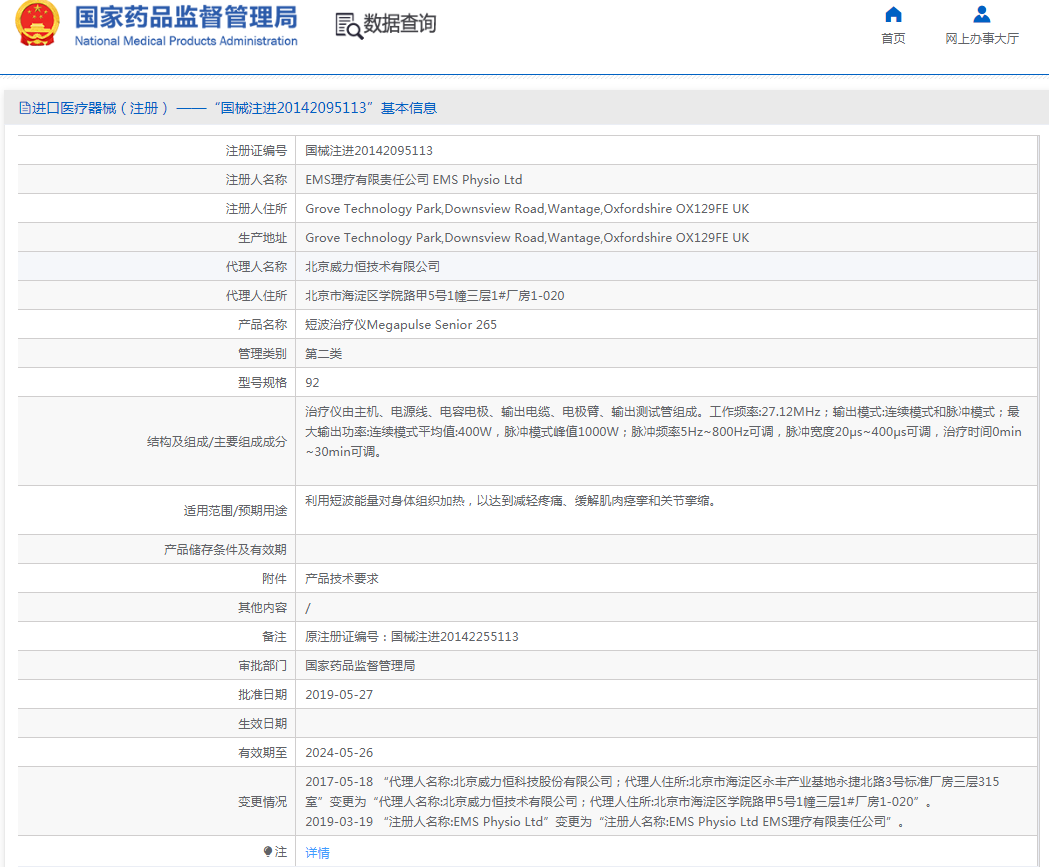Click the product name 短波治疗仪Megapulse Senior 265
This screenshot has height=867, width=1049.
(x=401, y=325)
